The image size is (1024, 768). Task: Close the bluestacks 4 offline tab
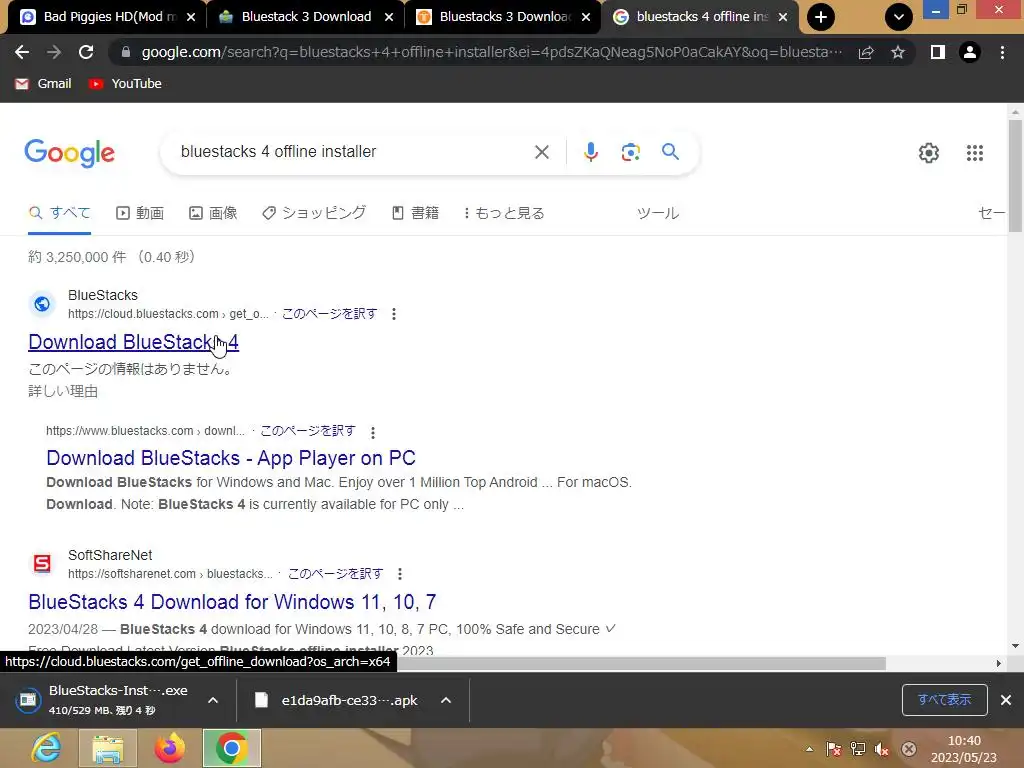(x=783, y=18)
